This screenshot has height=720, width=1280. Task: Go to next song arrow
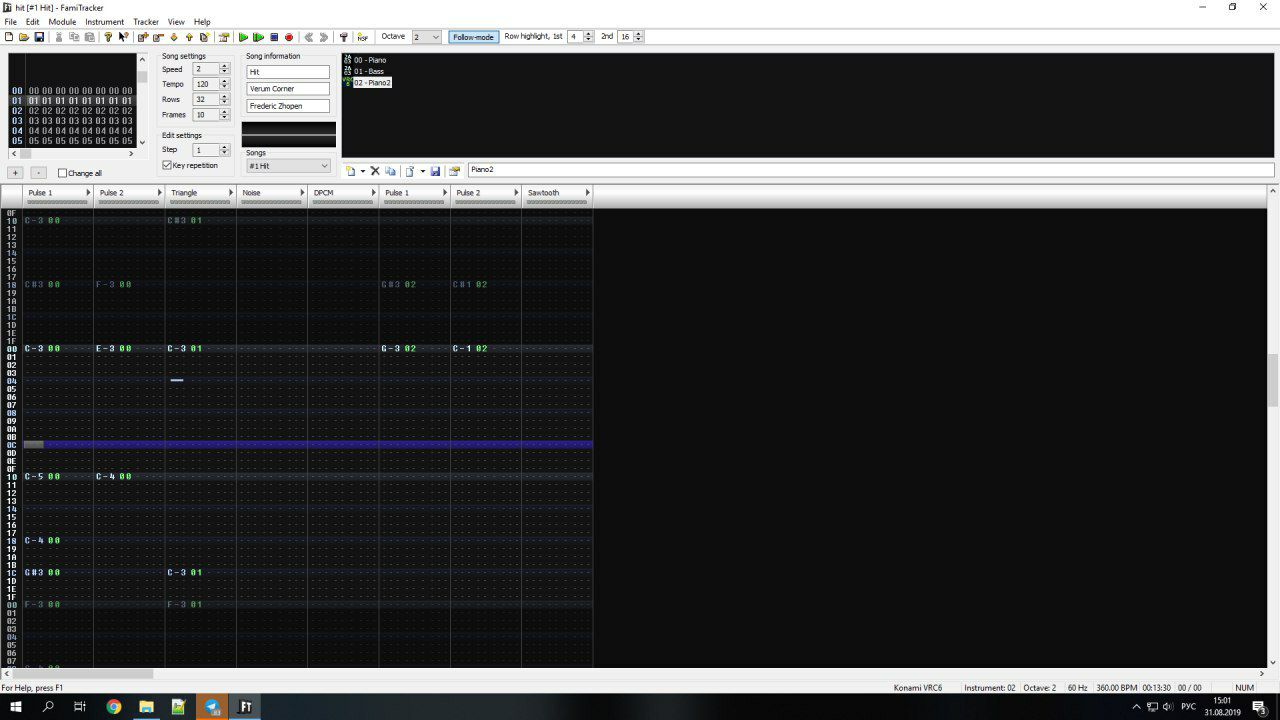[x=324, y=37]
